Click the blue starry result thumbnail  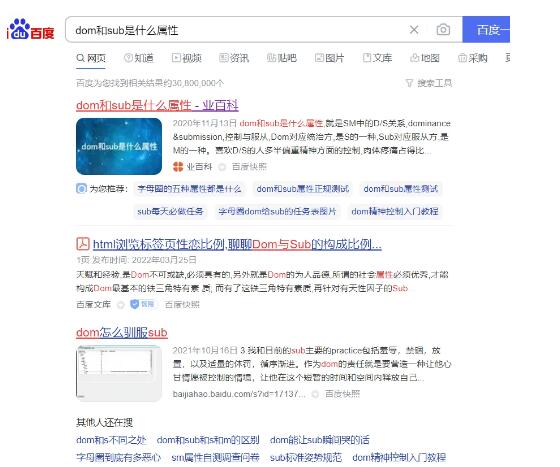(119, 146)
